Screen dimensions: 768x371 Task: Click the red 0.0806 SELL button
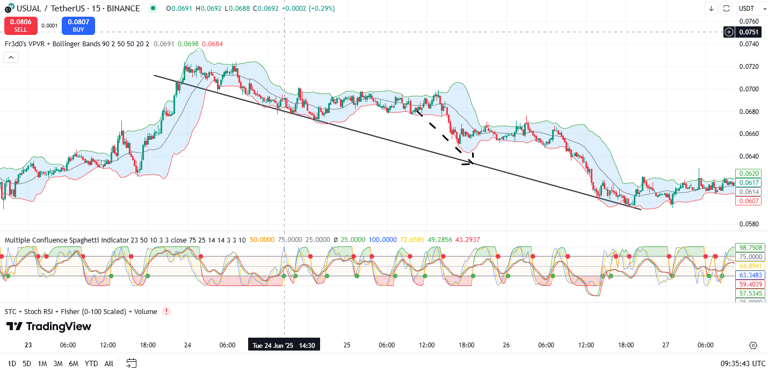(21, 25)
